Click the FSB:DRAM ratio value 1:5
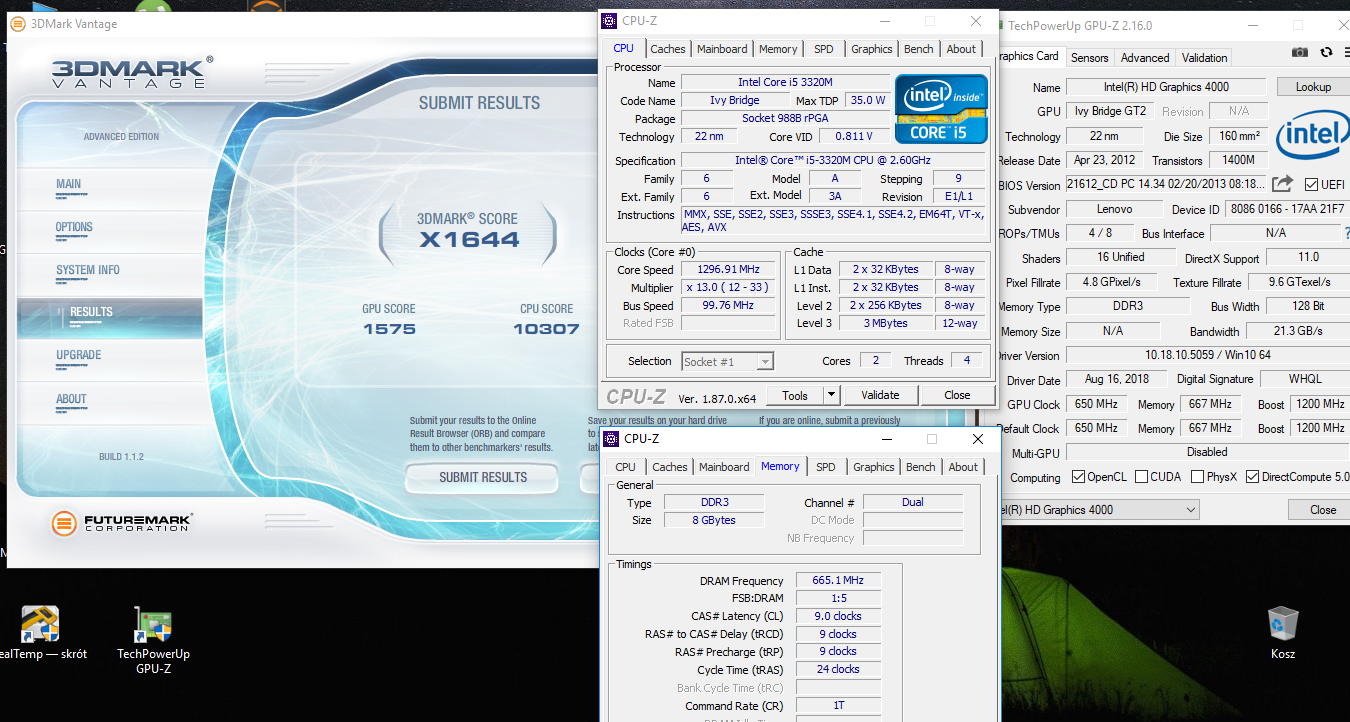 [x=838, y=599]
